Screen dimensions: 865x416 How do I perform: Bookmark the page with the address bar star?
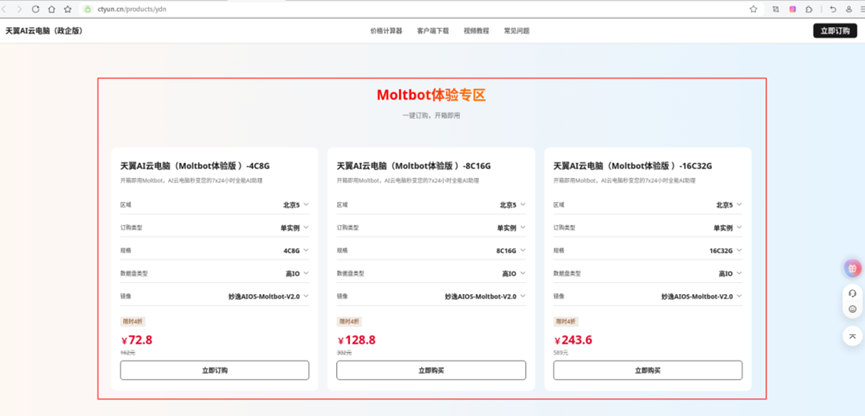point(753,9)
